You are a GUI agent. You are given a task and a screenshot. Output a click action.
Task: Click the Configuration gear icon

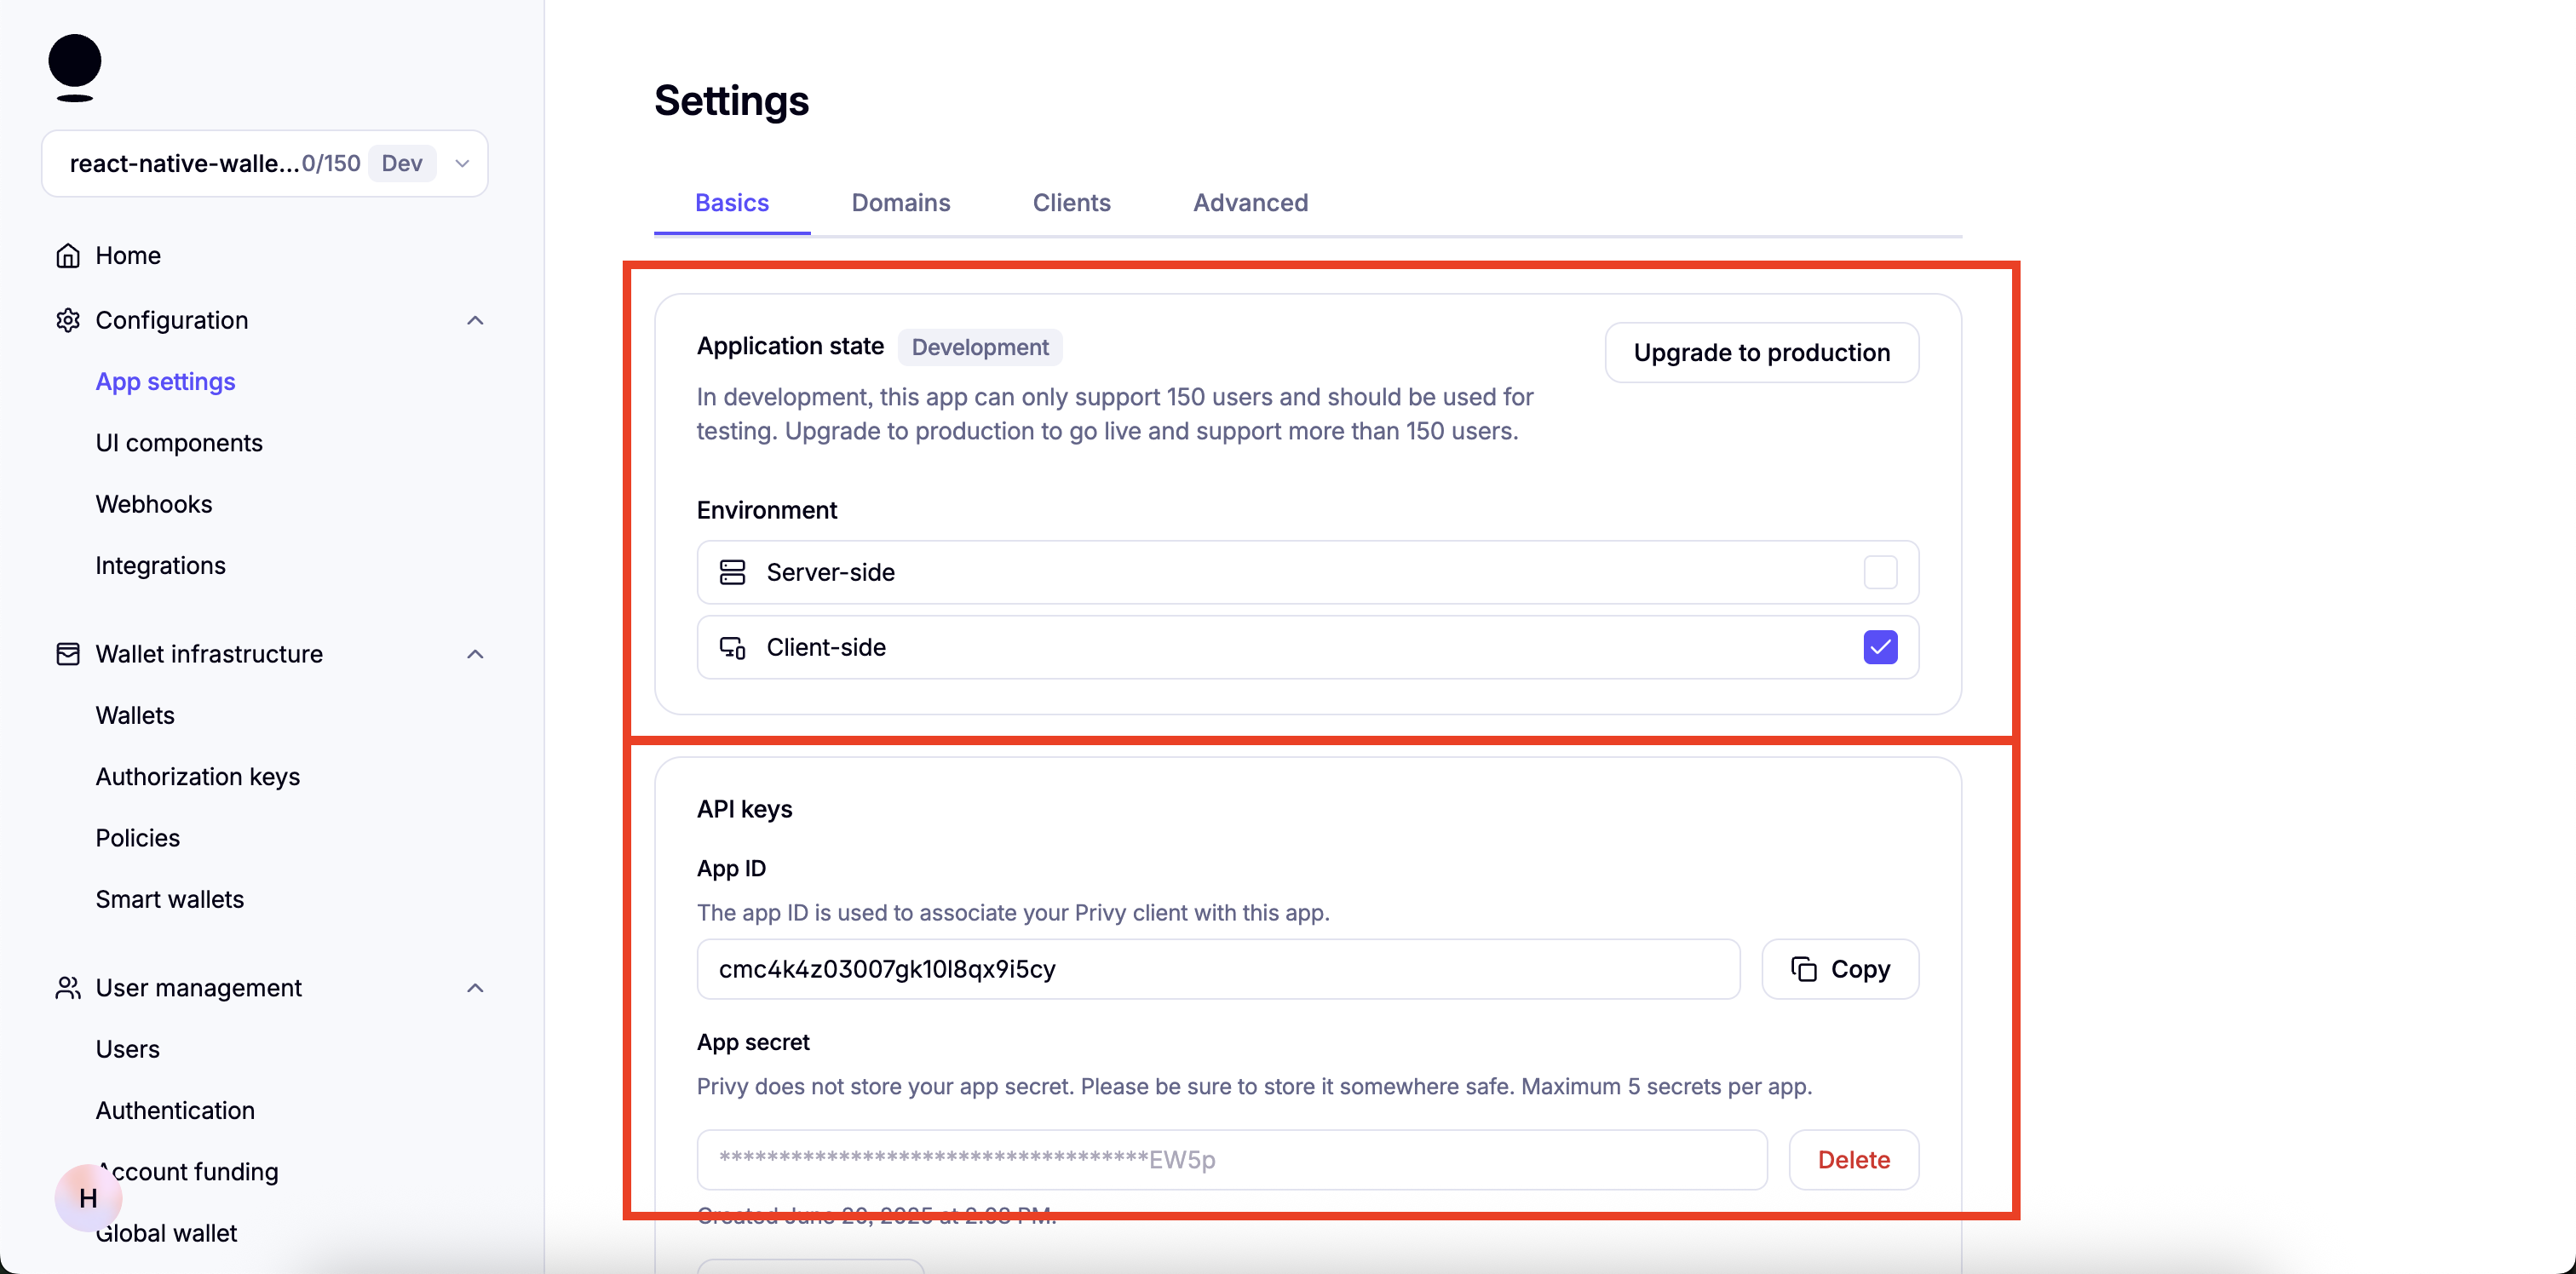pos(68,320)
